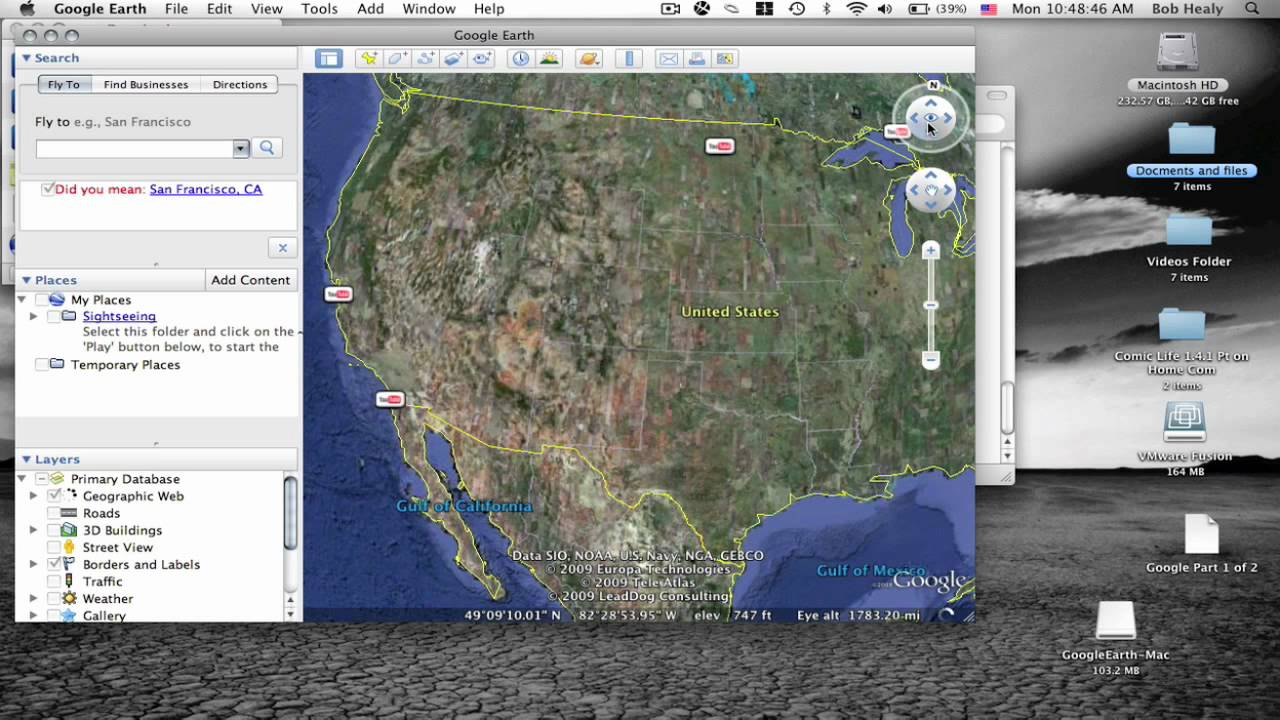Select the Add Image Overlay icon
Image resolution: width=1280 pixels, height=720 pixels.
point(454,59)
